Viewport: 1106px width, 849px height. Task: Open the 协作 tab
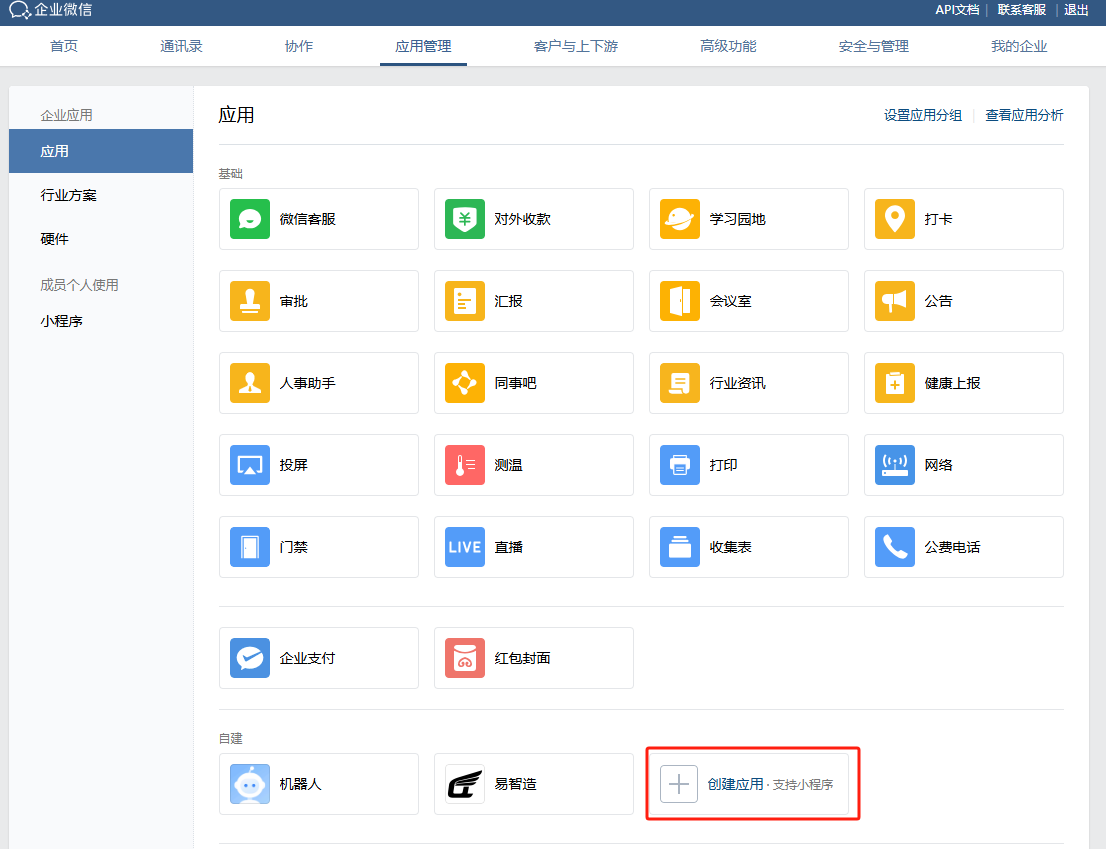299,47
